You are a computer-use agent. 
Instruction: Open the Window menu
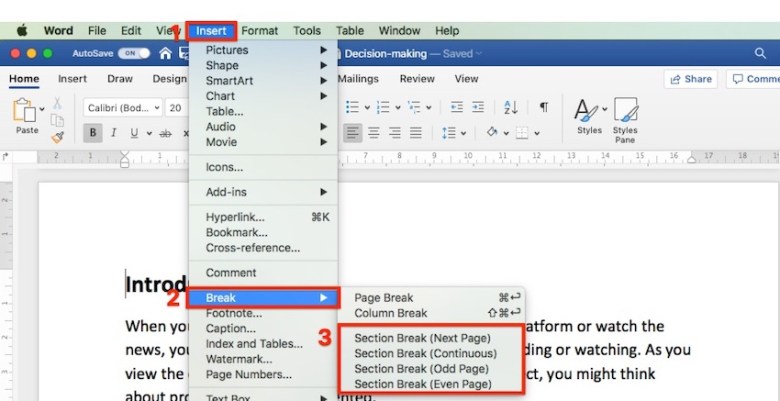click(399, 31)
